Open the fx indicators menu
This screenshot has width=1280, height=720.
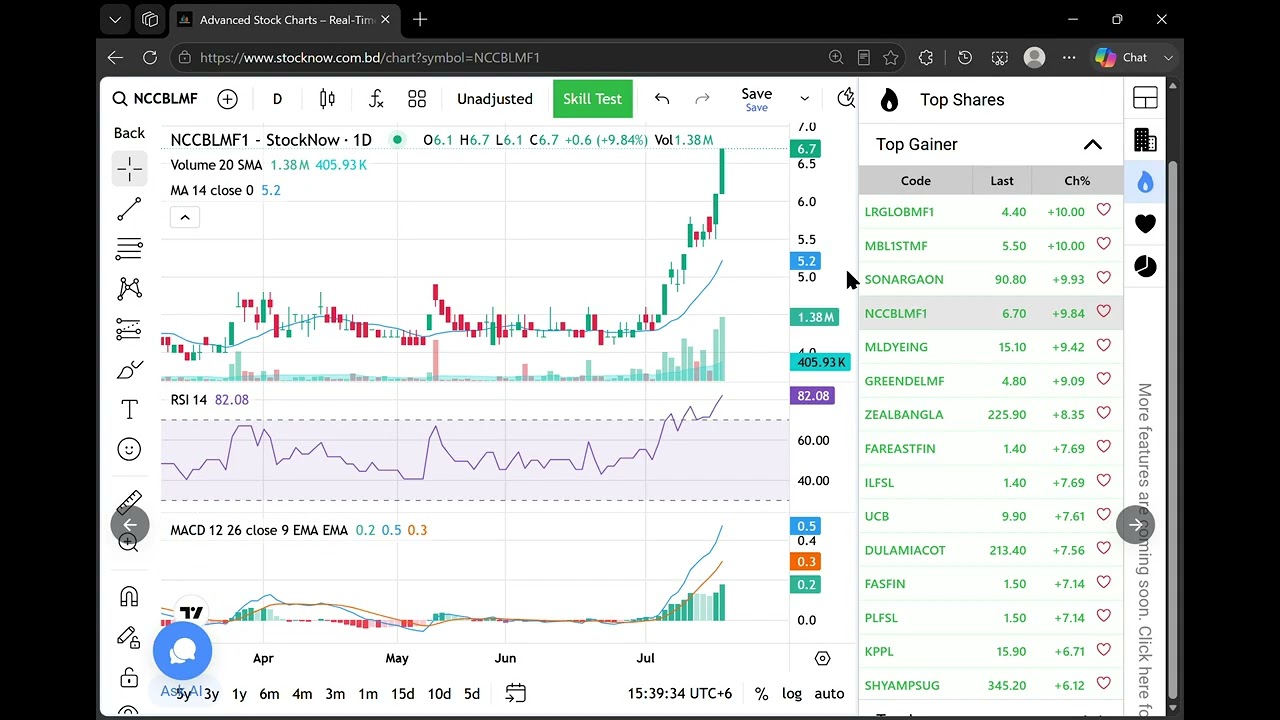[376, 99]
